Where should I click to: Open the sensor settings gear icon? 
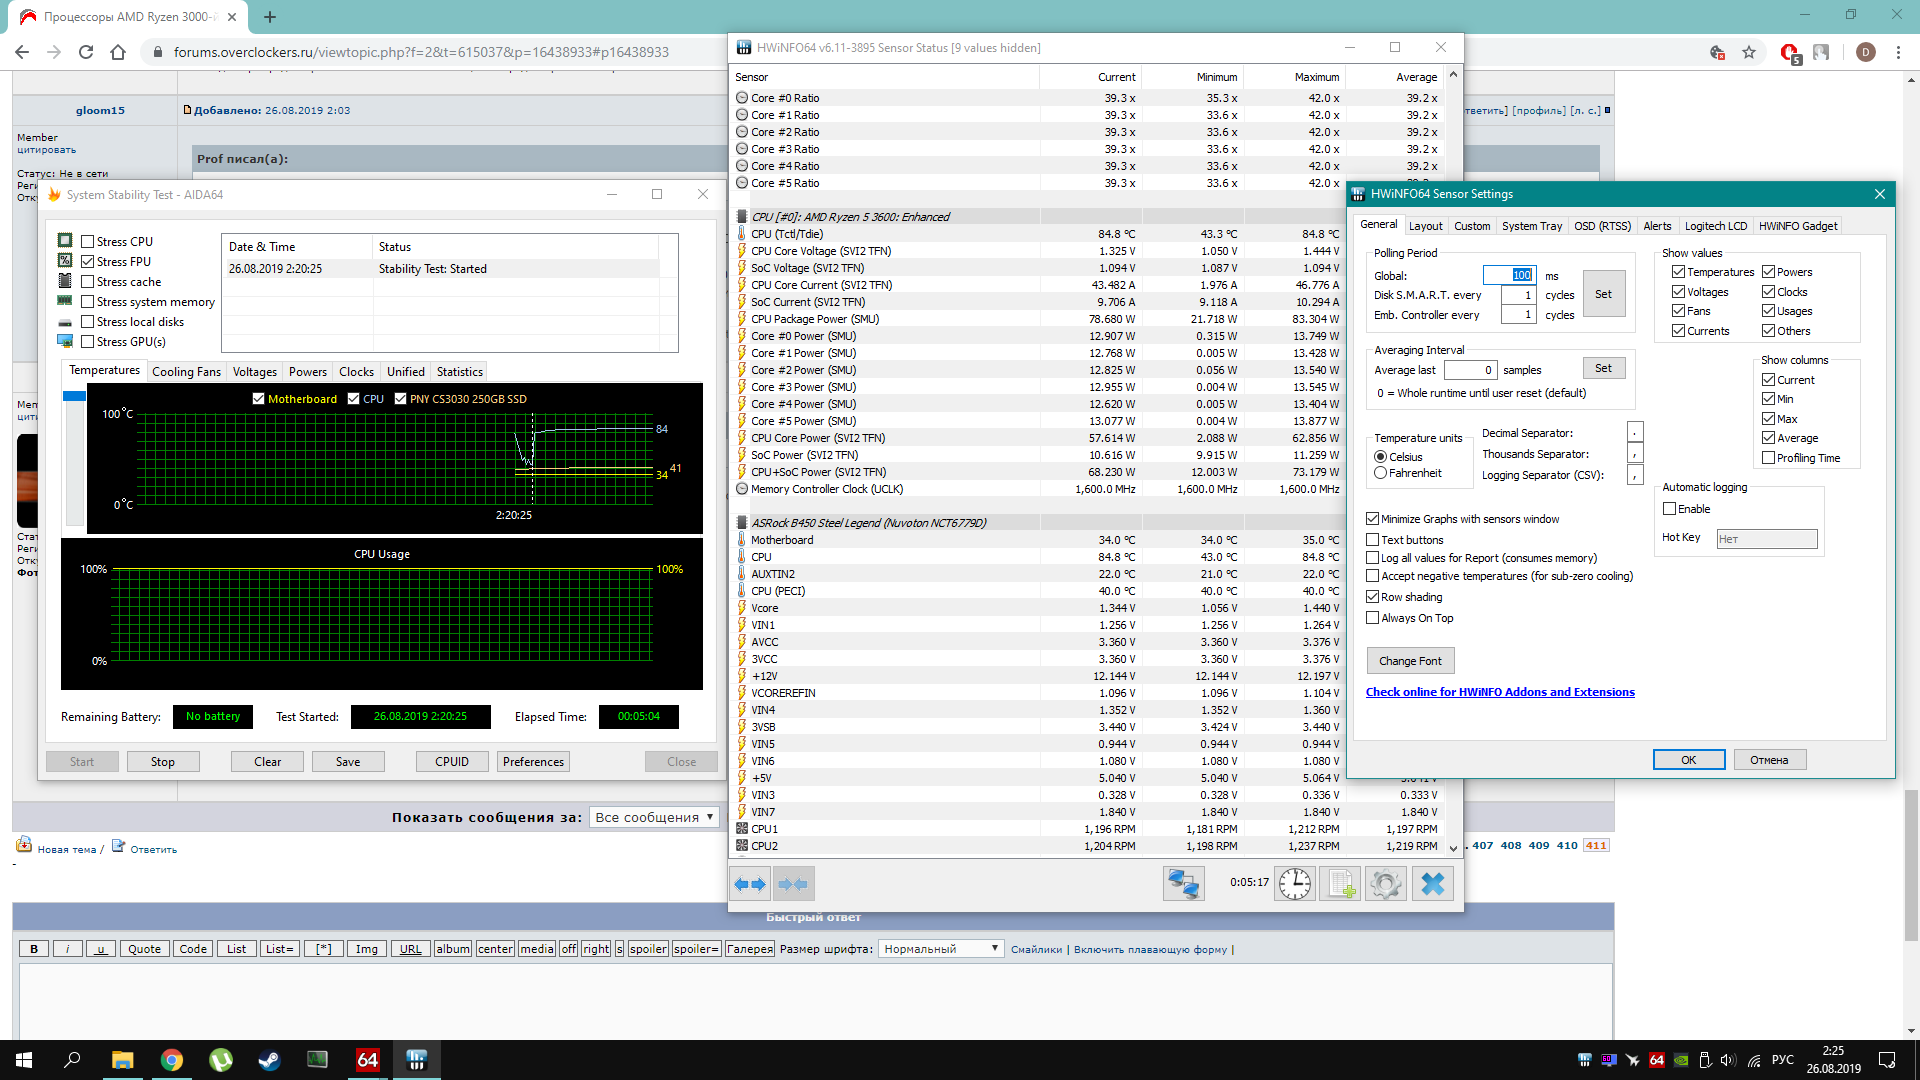coord(1386,884)
